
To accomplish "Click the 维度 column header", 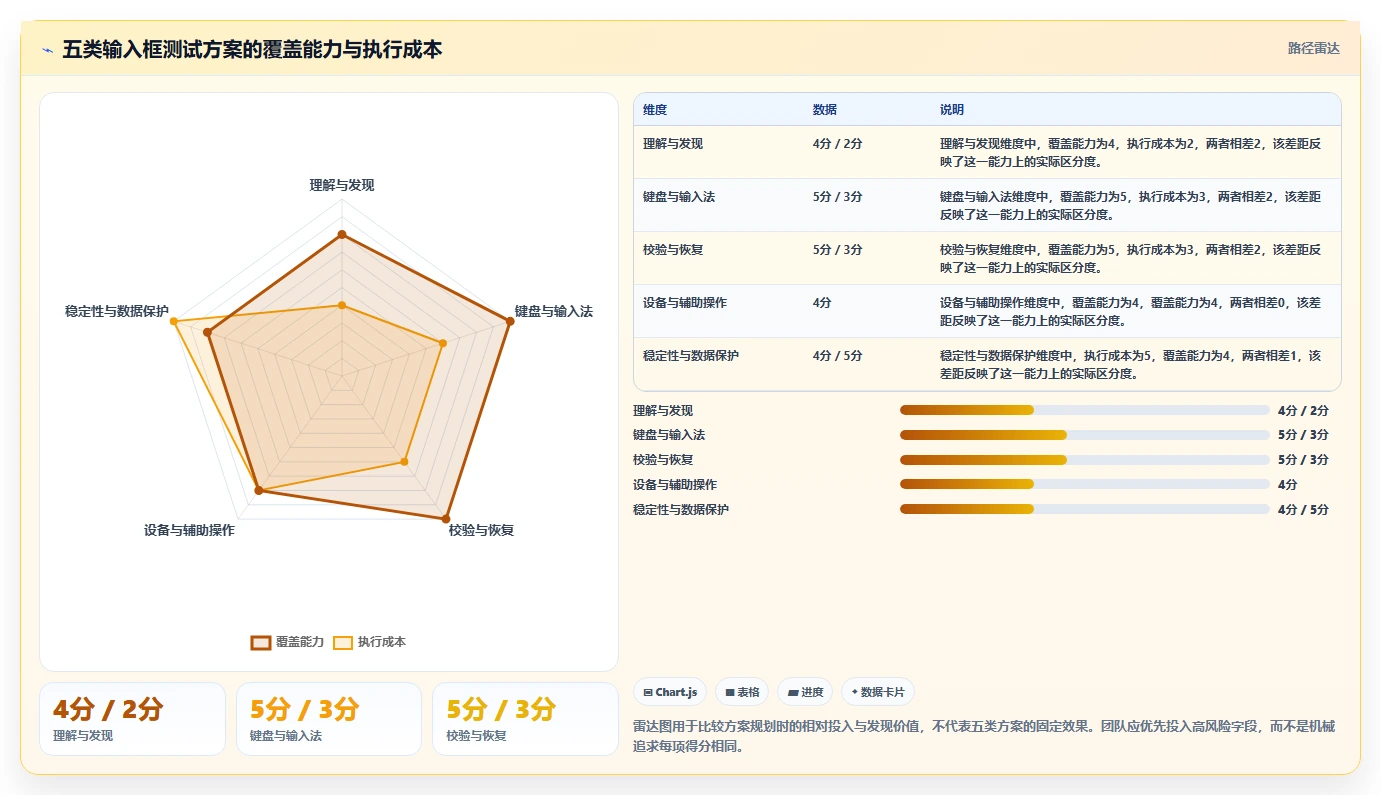I will click(655, 110).
